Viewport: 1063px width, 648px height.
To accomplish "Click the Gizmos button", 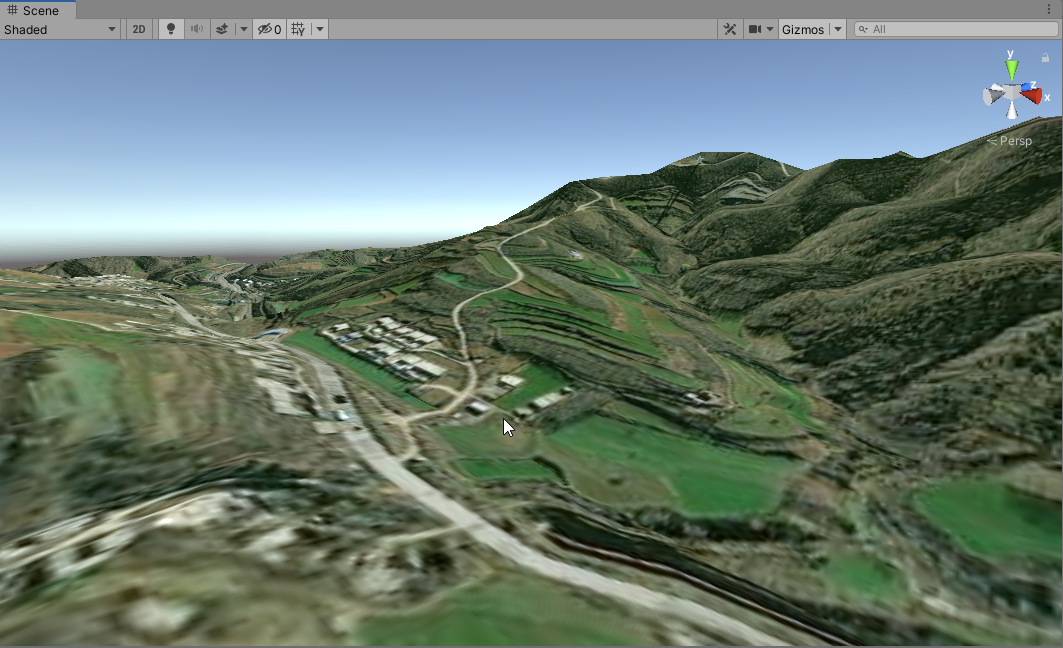I will coord(803,29).
